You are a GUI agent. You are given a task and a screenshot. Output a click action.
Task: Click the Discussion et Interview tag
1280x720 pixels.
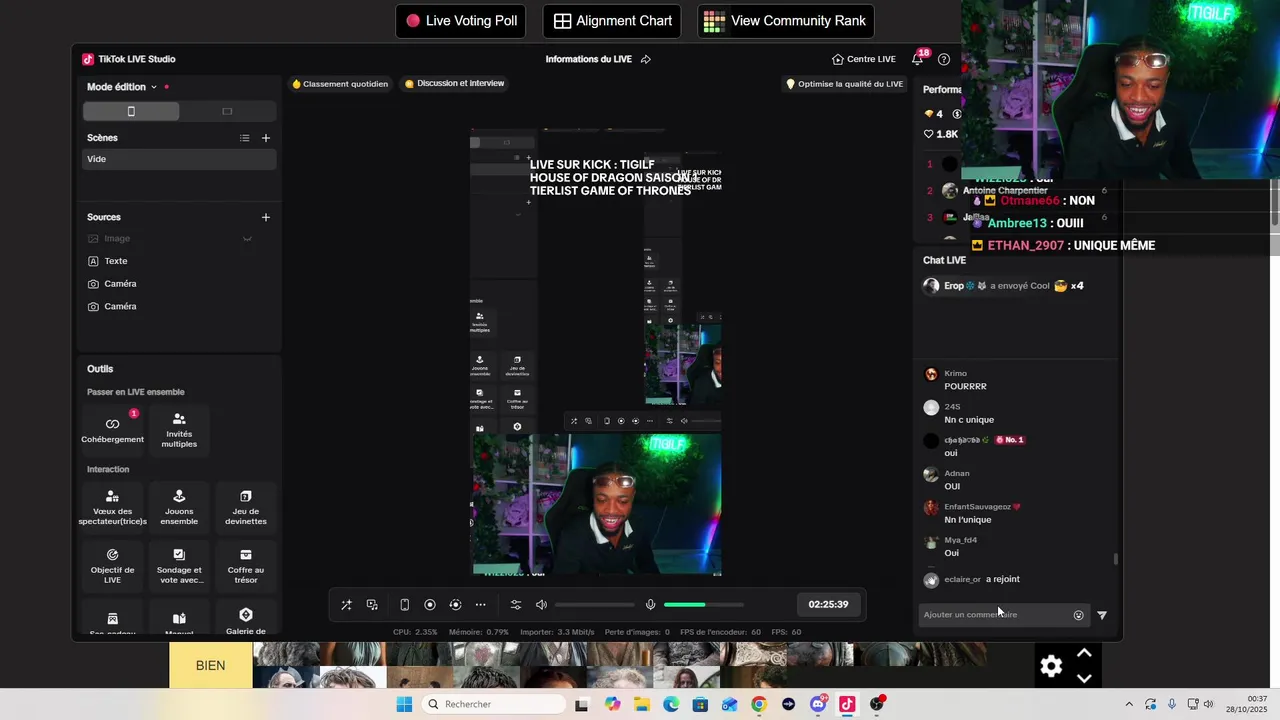(455, 84)
